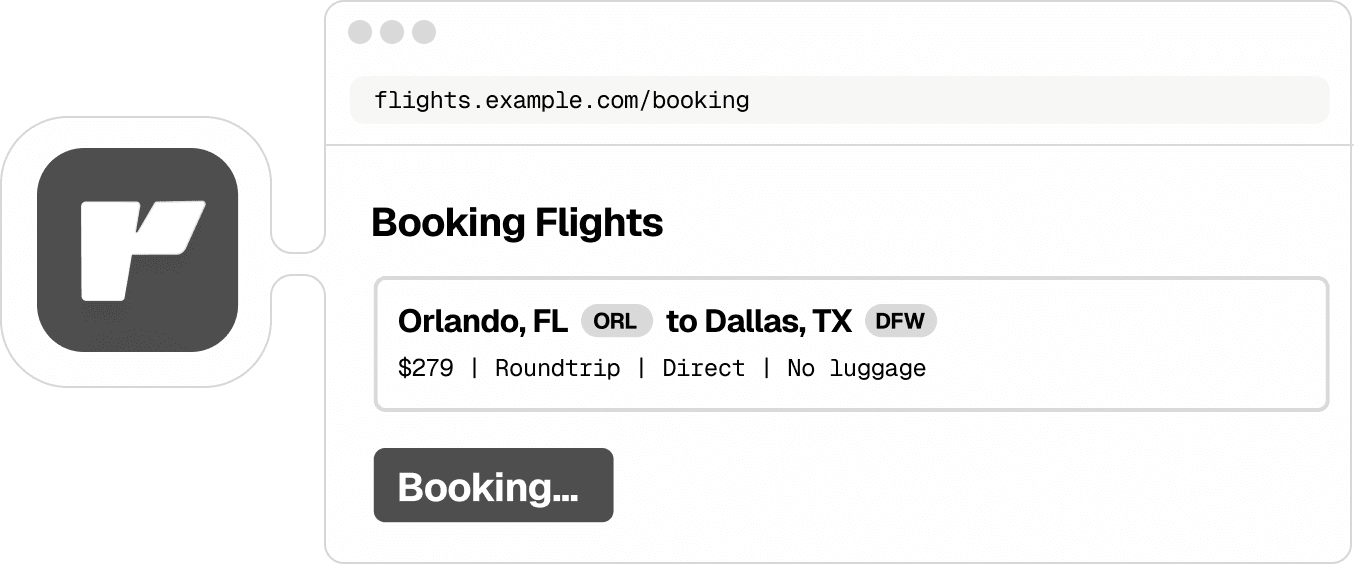Screen dimensions: 1354x564
Task: Click the $279 price label
Action: (425, 368)
